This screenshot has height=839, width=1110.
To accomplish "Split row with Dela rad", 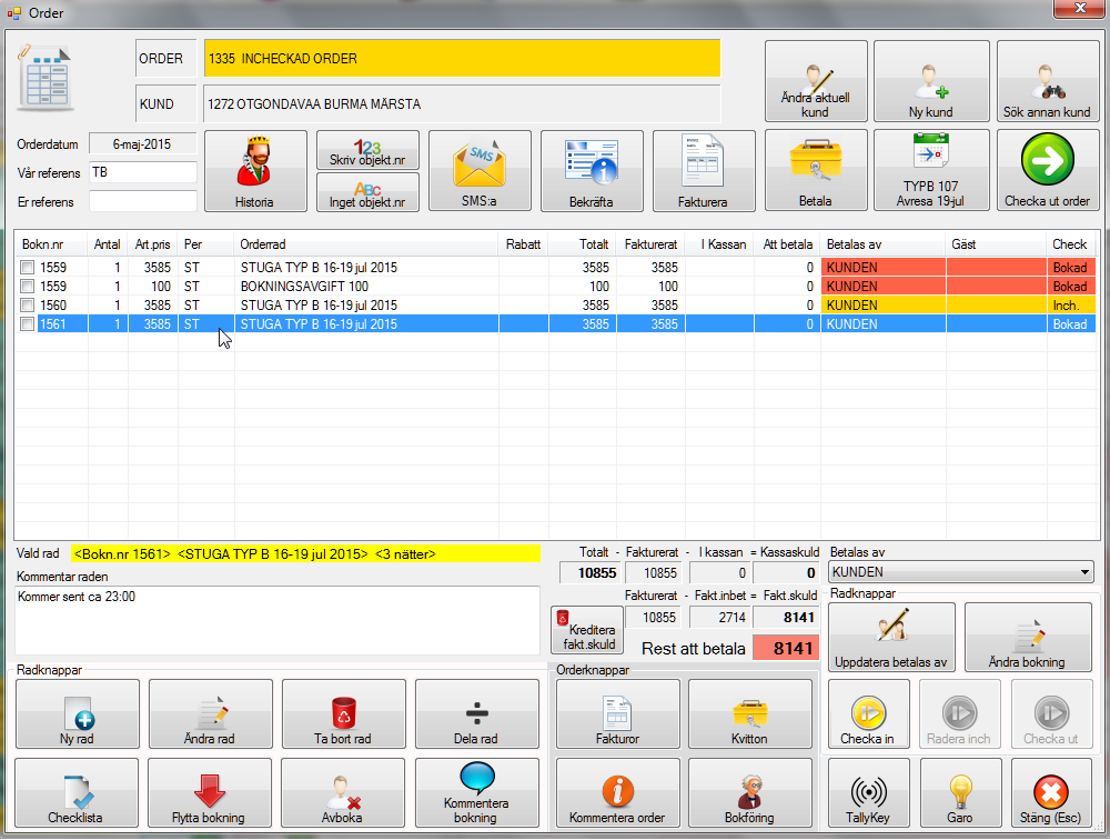I will click(476, 714).
